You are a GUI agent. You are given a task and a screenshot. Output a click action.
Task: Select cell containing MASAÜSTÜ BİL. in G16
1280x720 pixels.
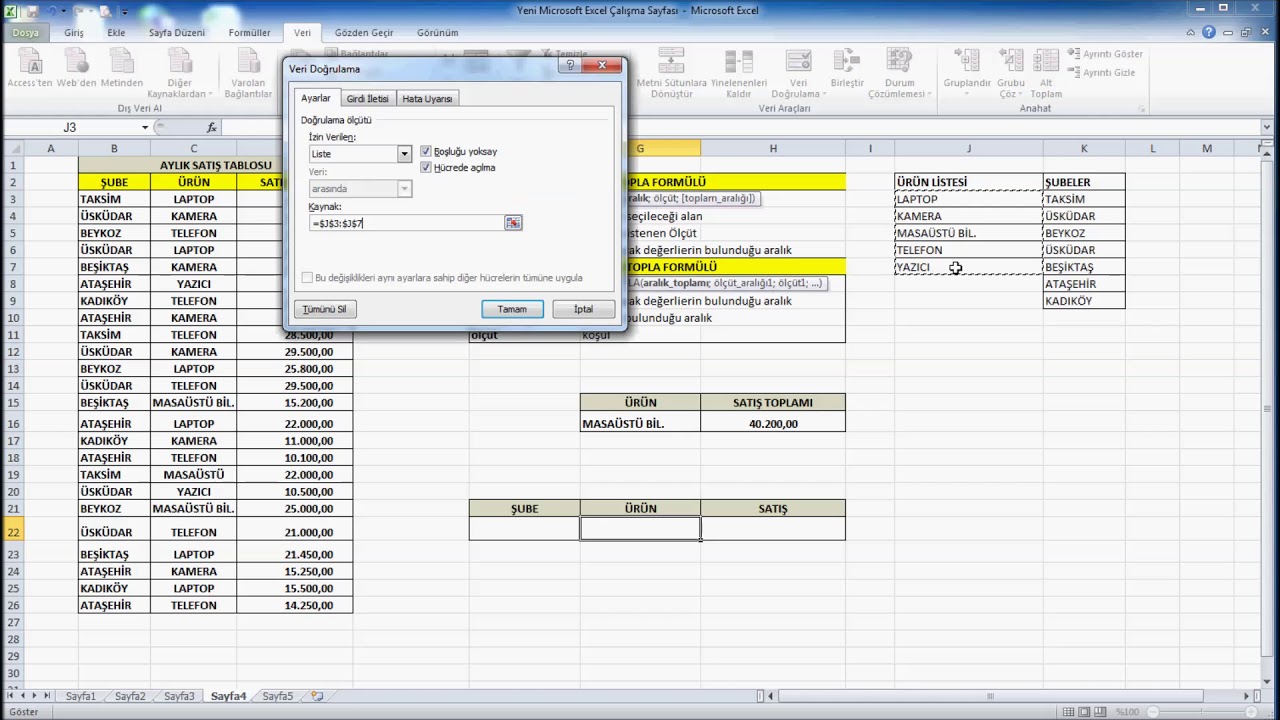pos(640,424)
